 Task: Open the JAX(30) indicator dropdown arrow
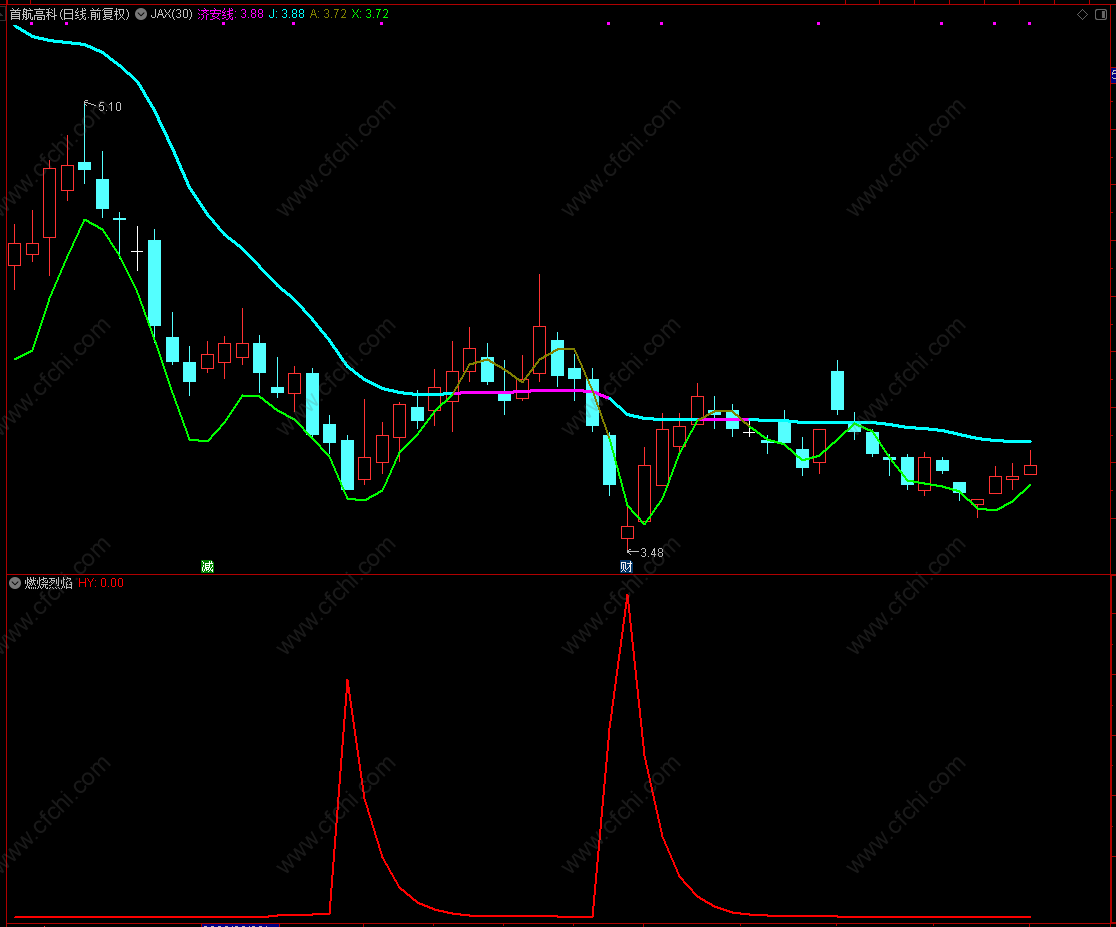[141, 14]
